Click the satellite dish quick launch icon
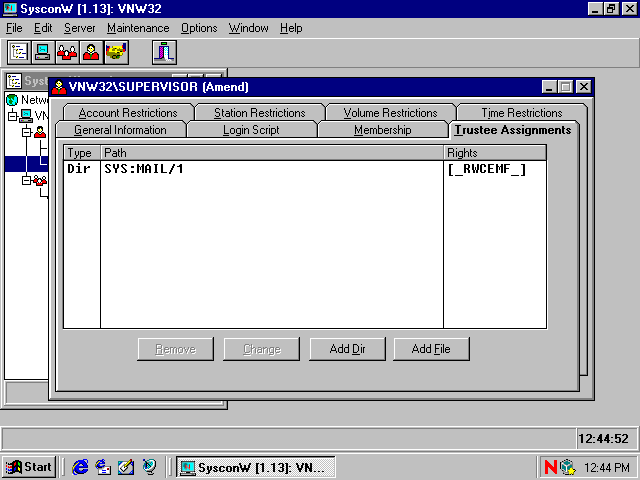640x480 pixels. click(149, 467)
